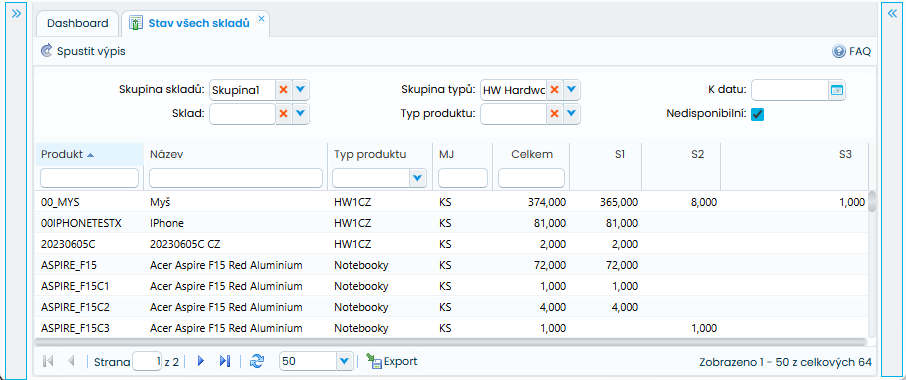This screenshot has width=906, height=380.
Task: Open the K datu calendar picker
Action: (837, 90)
